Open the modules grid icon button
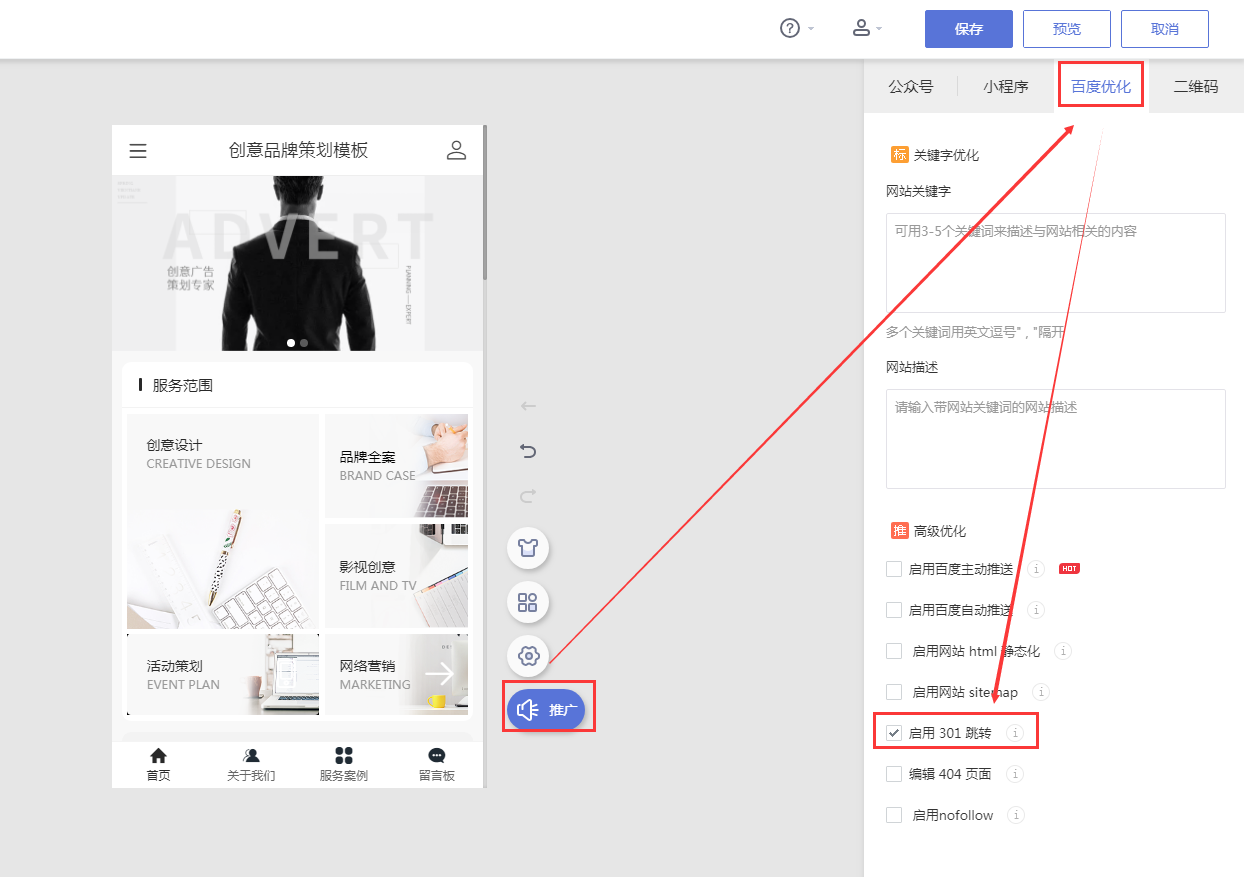1244x877 pixels. click(x=528, y=602)
